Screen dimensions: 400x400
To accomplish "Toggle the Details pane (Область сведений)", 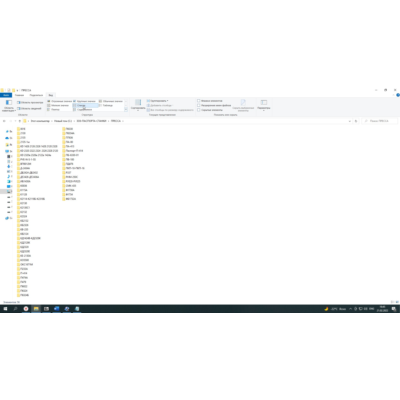I will tap(29, 108).
